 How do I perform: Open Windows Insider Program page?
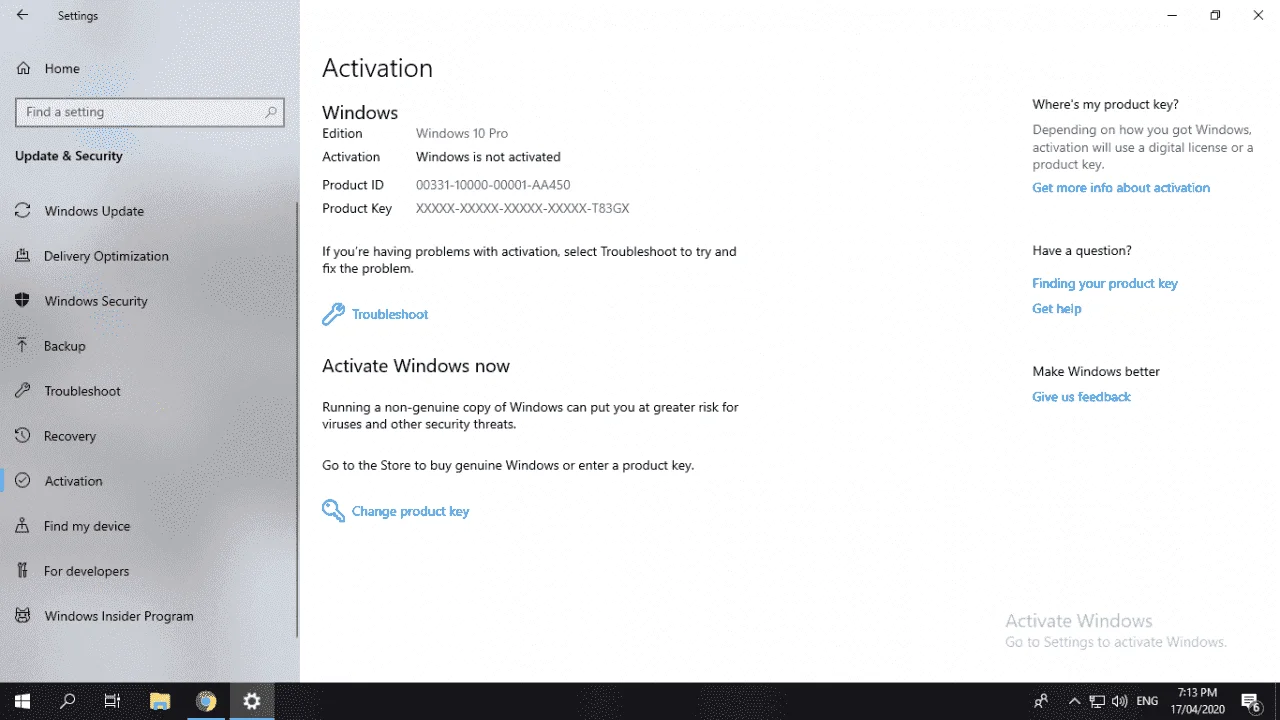[119, 616]
